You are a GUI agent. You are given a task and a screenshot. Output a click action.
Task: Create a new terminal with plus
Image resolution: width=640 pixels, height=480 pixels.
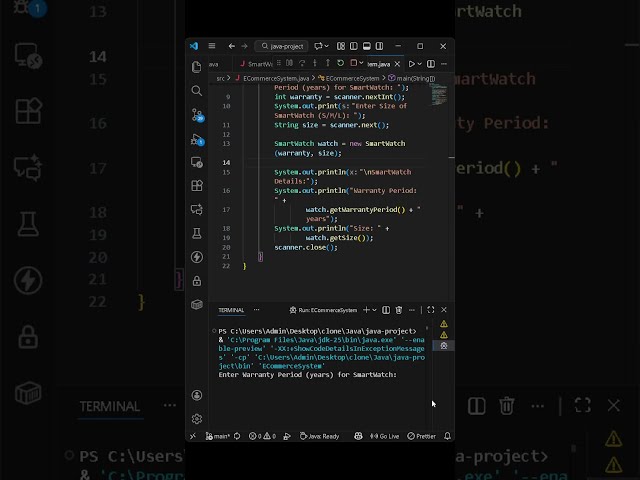click(366, 310)
